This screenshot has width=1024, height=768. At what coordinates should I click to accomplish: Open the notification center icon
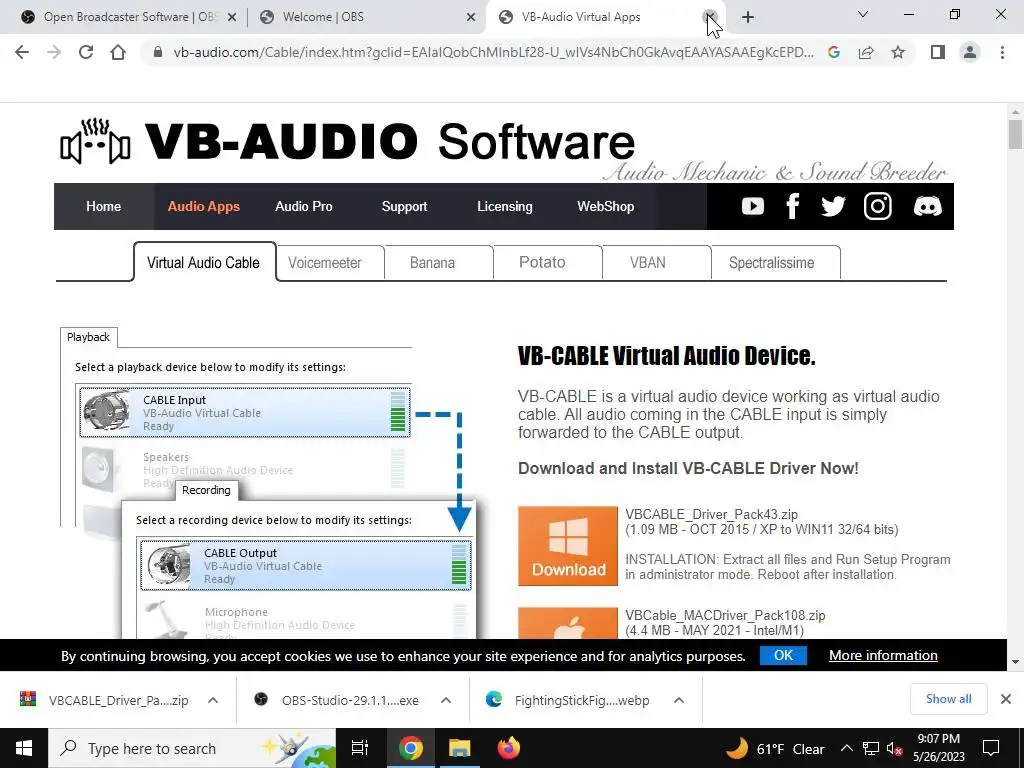pyautogui.click(x=991, y=748)
